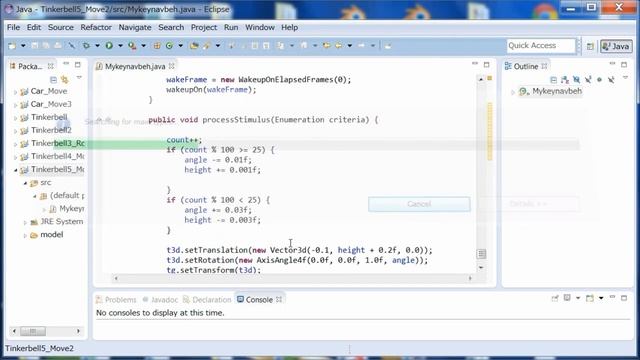The image size is (640, 360).
Task: Toggle the Java perspective button
Action: click(616, 47)
